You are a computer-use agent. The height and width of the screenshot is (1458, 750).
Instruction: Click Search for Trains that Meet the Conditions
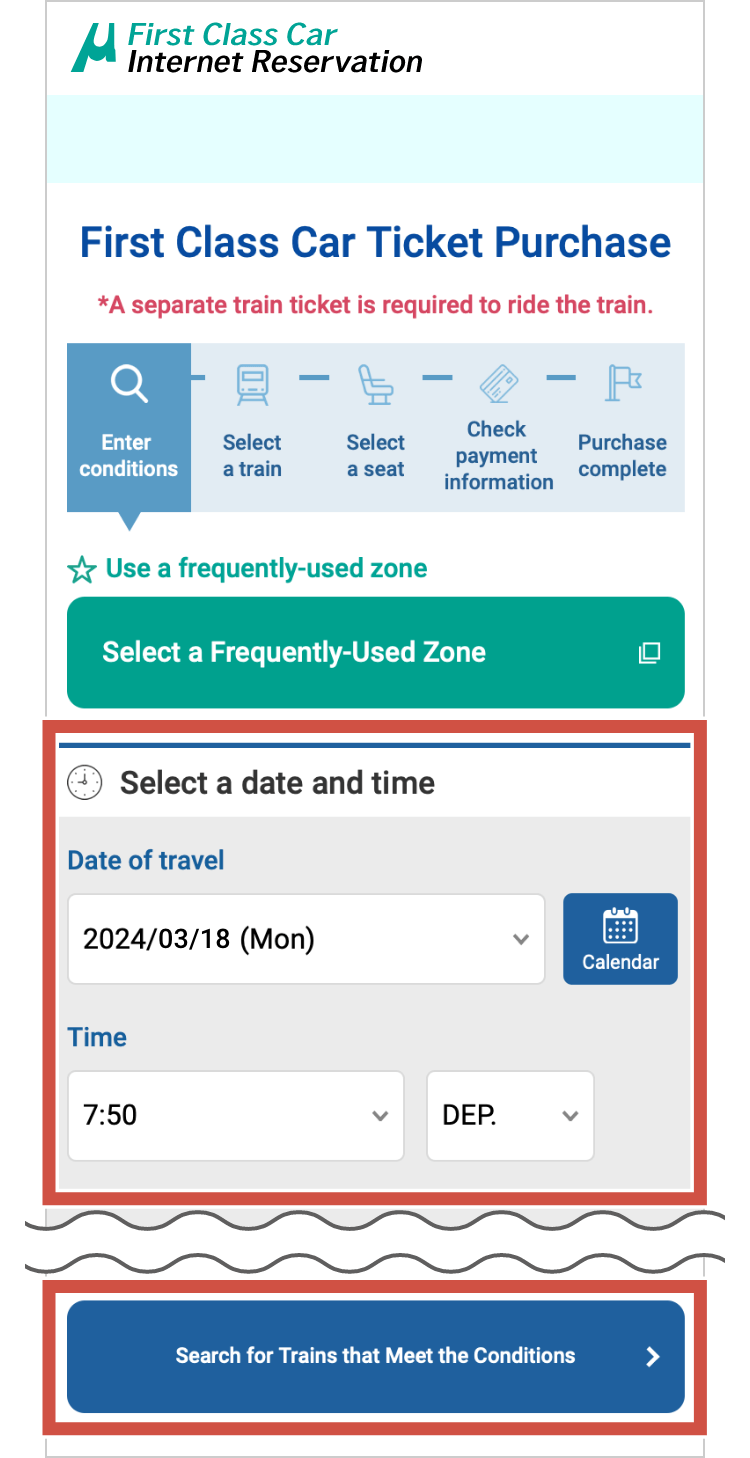tap(376, 1356)
